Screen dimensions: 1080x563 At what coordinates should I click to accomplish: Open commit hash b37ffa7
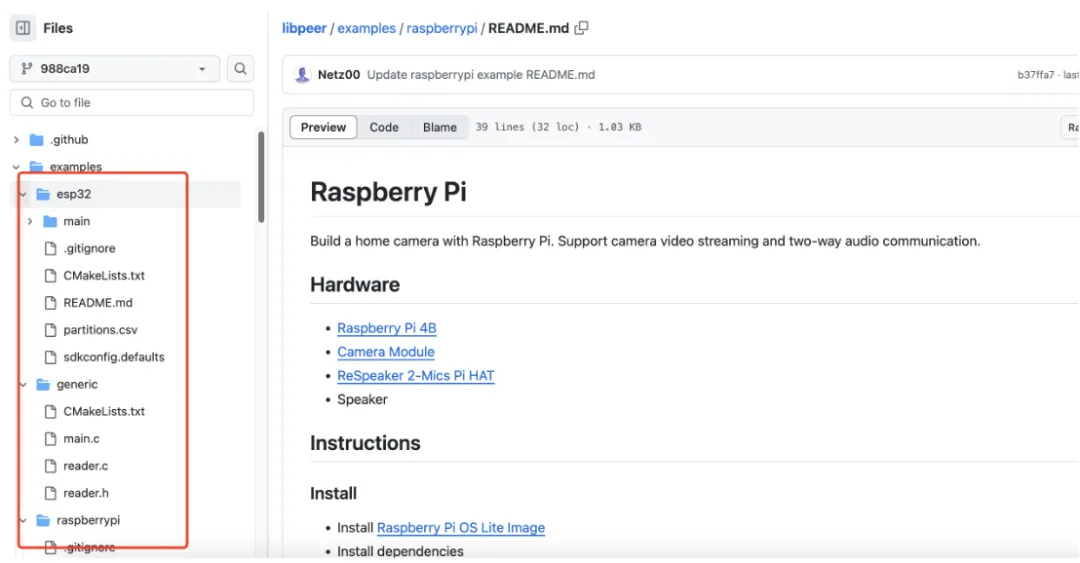pyautogui.click(x=1035, y=74)
